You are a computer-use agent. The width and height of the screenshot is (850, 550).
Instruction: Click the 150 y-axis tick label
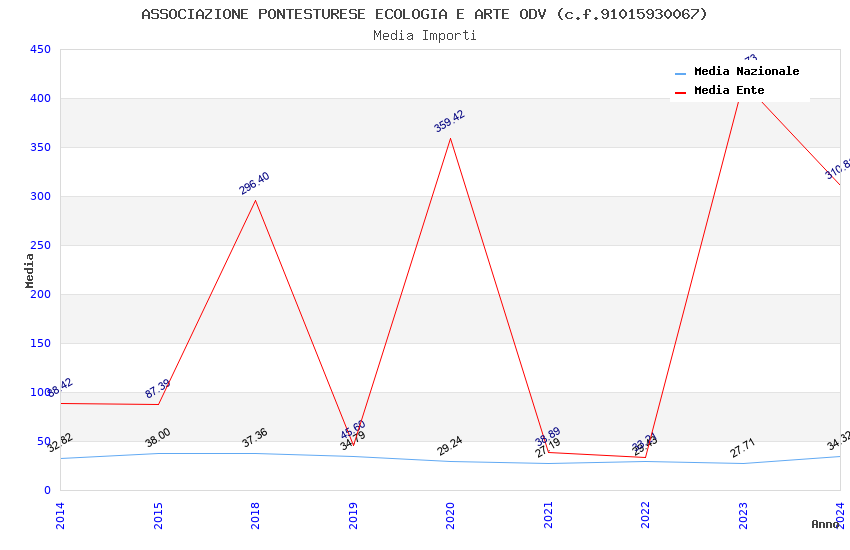point(40,344)
